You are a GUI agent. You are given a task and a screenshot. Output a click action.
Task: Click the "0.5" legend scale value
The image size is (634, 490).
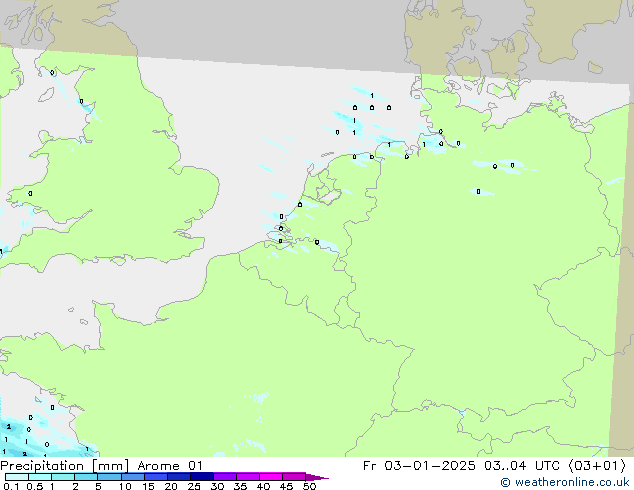[x=35, y=486]
